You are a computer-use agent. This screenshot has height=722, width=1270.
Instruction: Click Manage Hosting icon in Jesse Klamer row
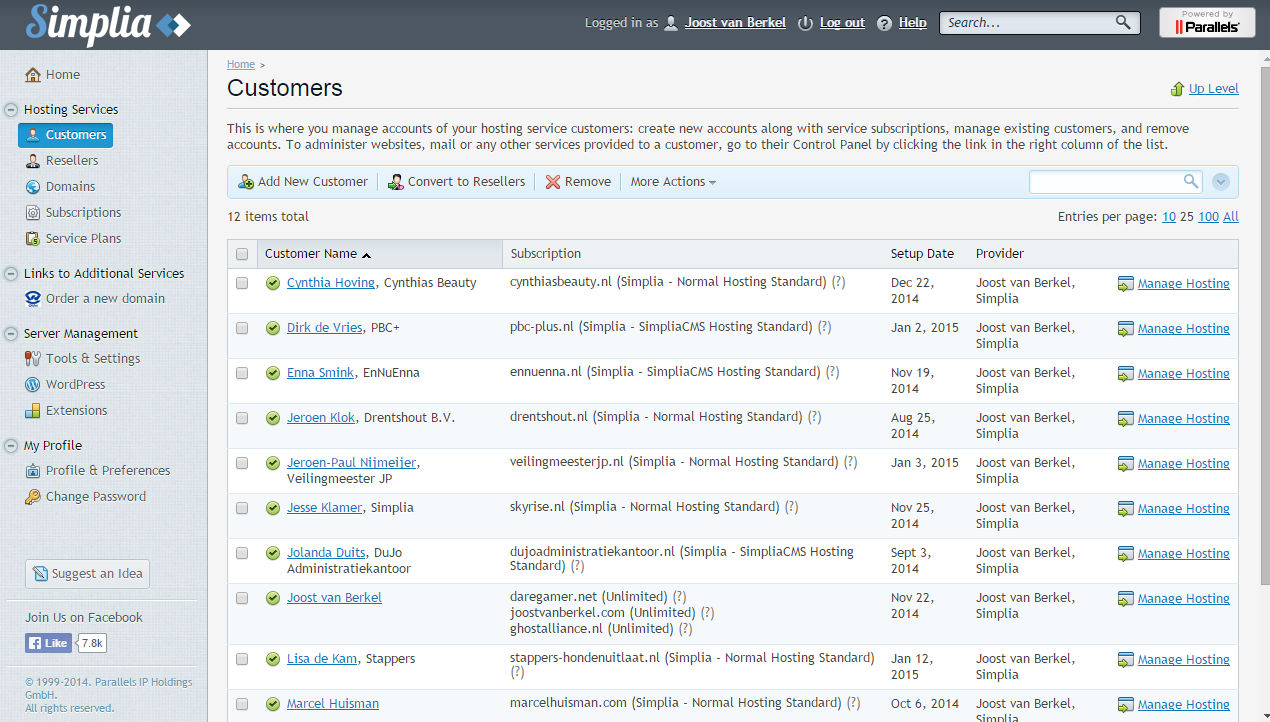1126,509
